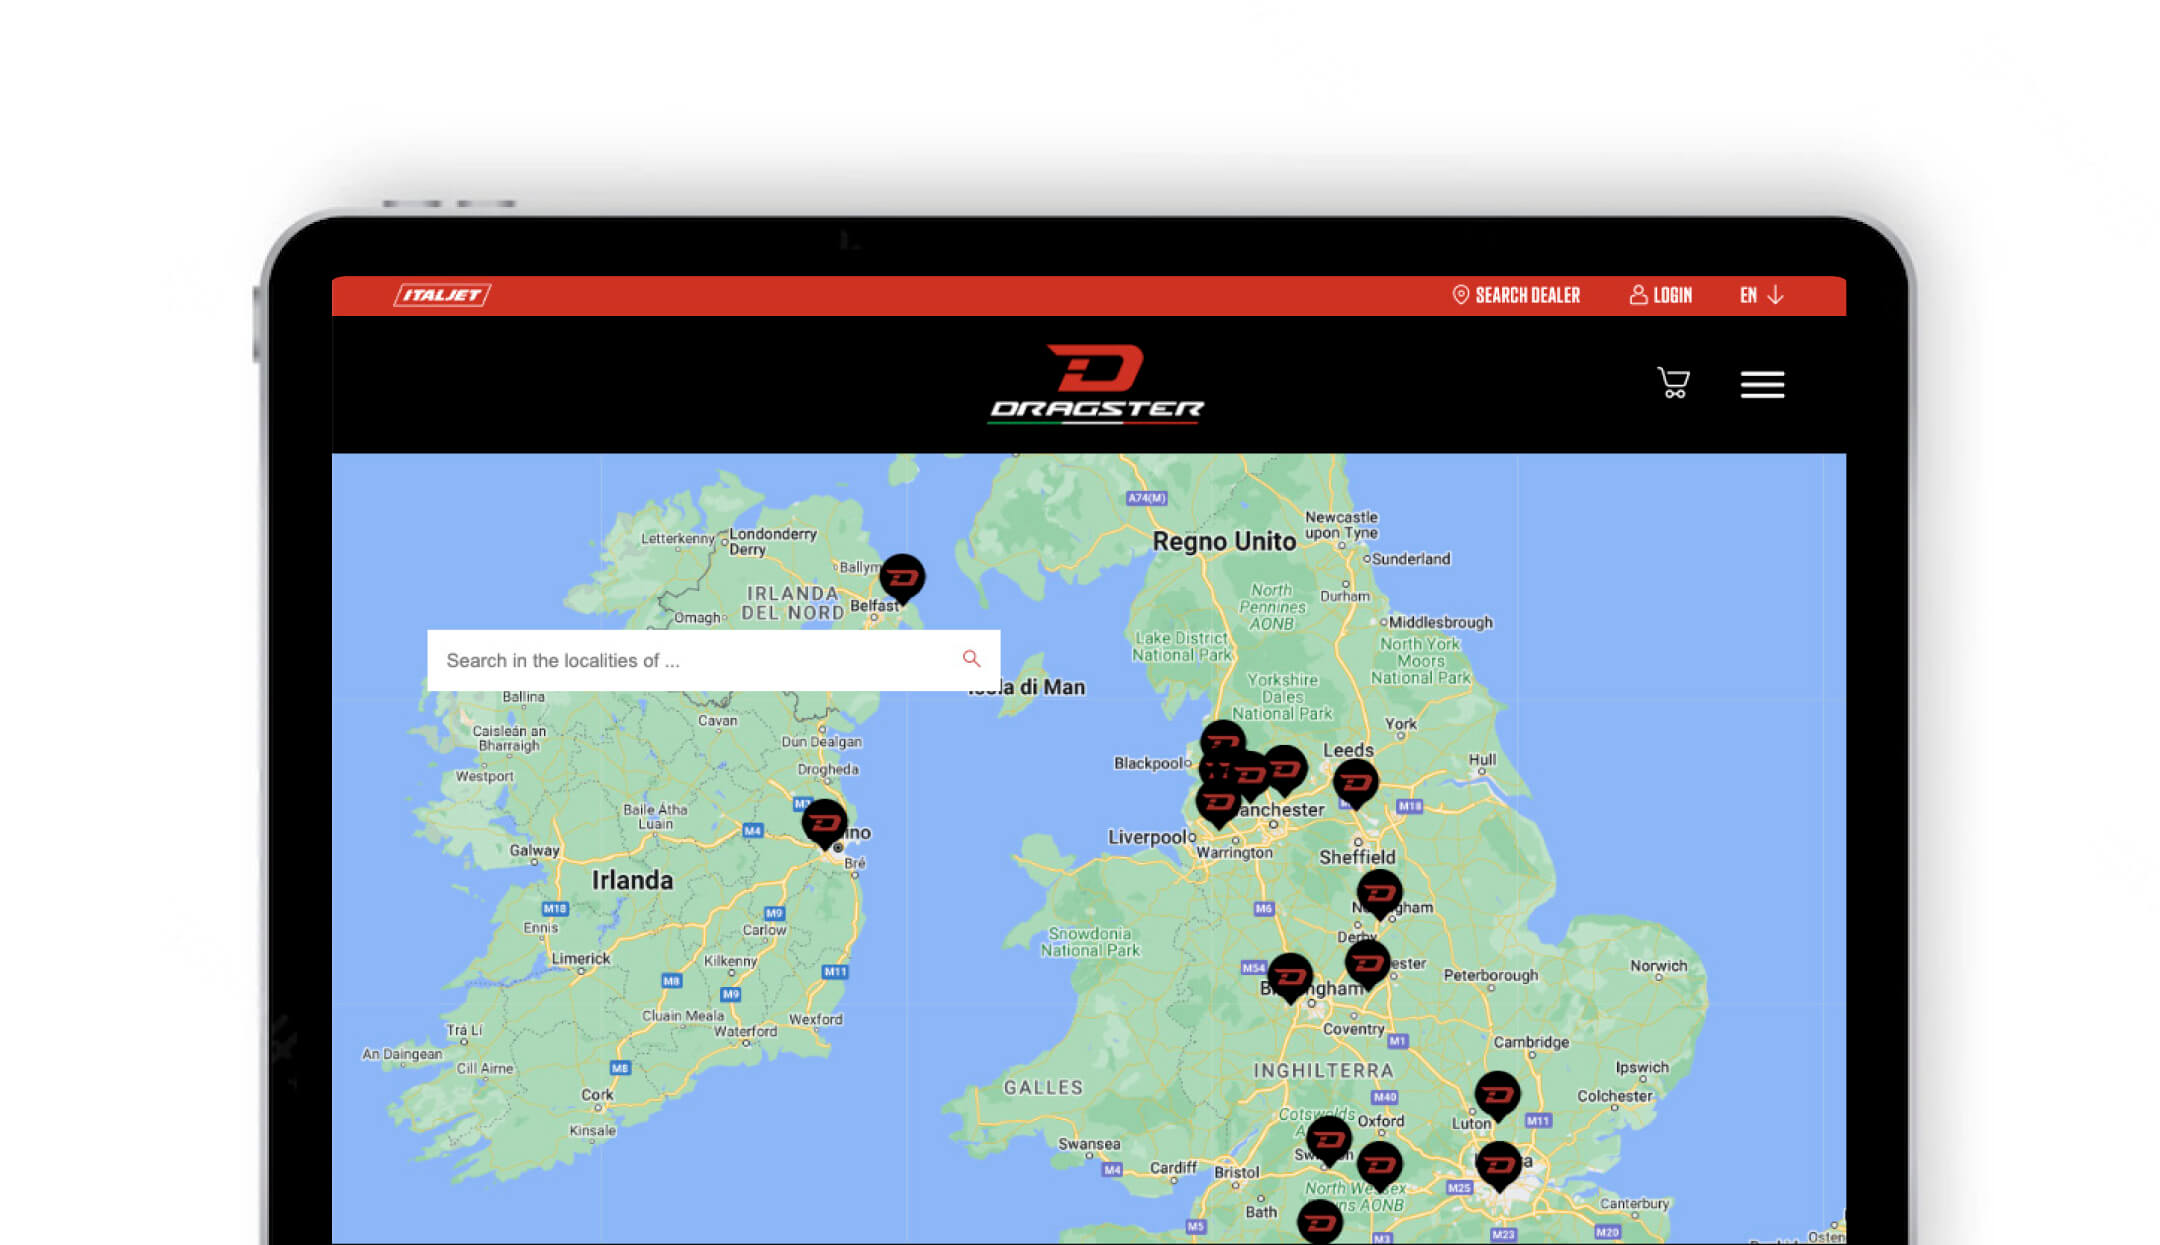Focus the 'Search in the localities of' field
The height and width of the screenshot is (1245, 2160).
click(x=713, y=660)
